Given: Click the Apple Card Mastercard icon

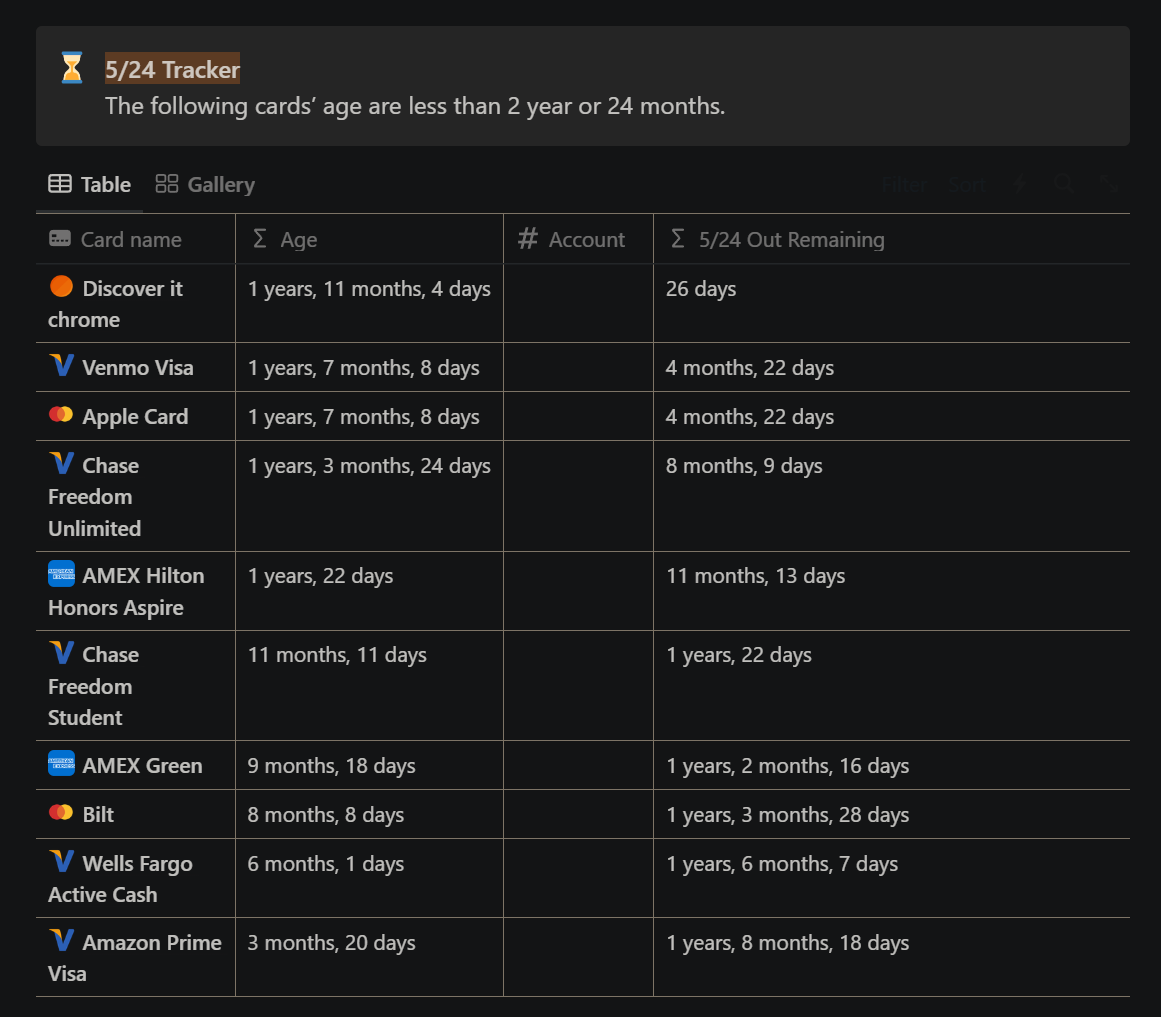Looking at the screenshot, I should [61, 414].
